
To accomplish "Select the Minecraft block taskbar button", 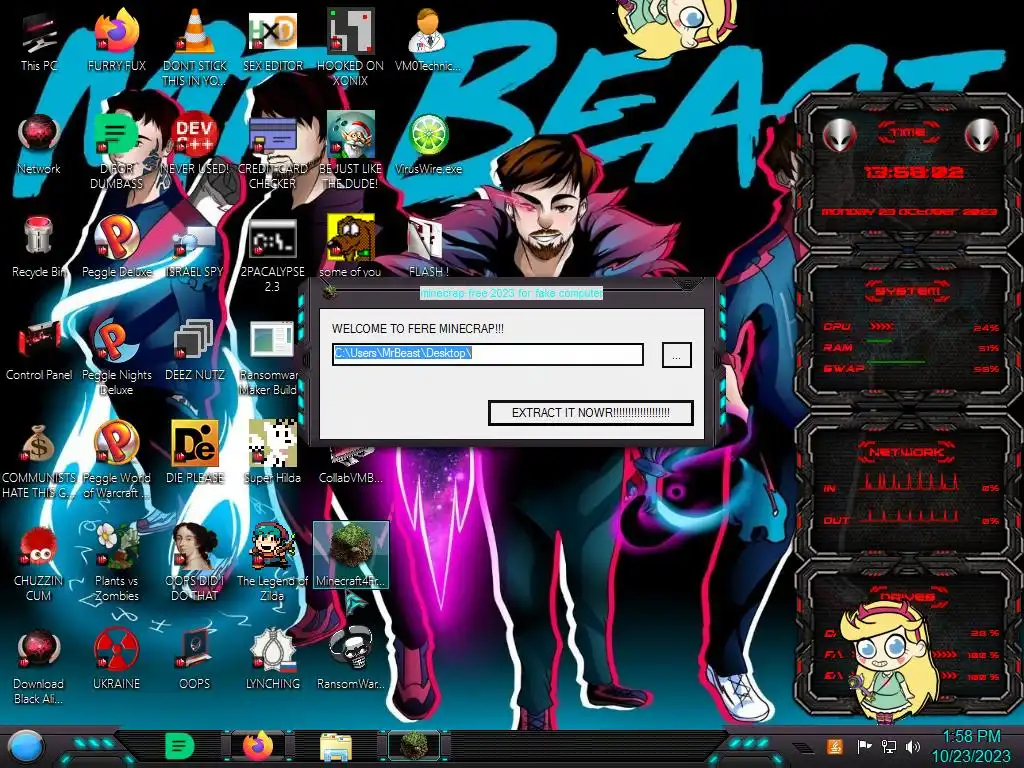I will (x=414, y=746).
